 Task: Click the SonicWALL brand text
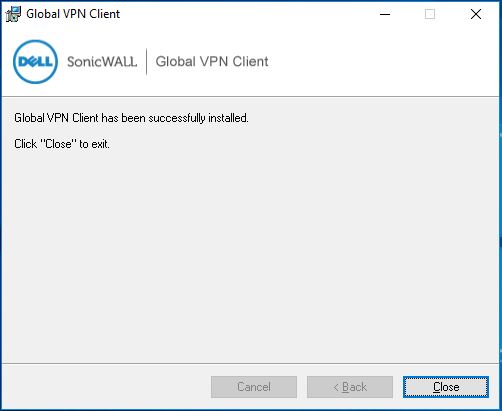pyautogui.click(x=102, y=62)
